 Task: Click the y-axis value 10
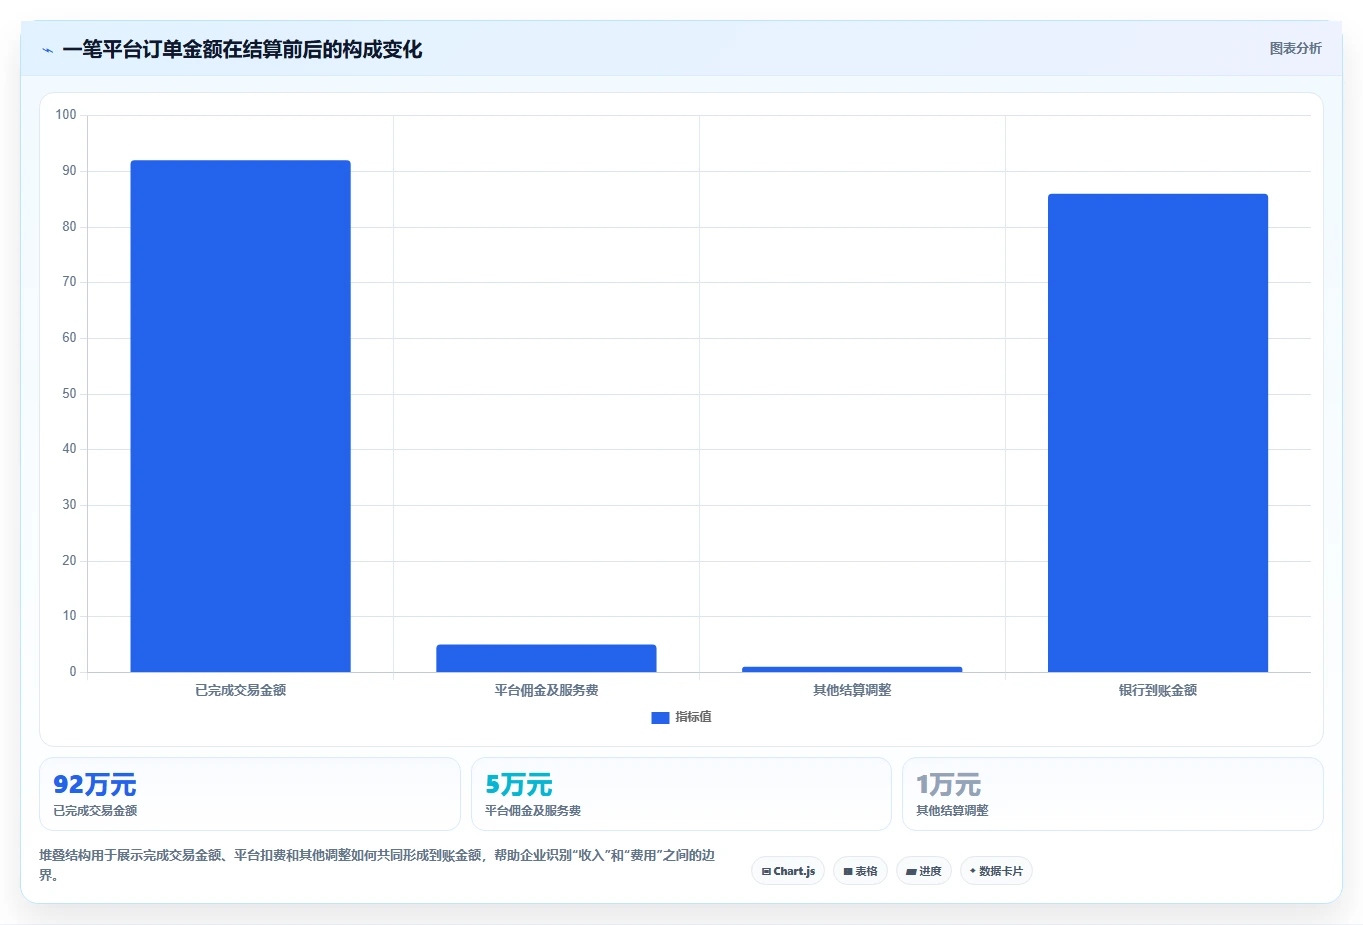pos(69,616)
